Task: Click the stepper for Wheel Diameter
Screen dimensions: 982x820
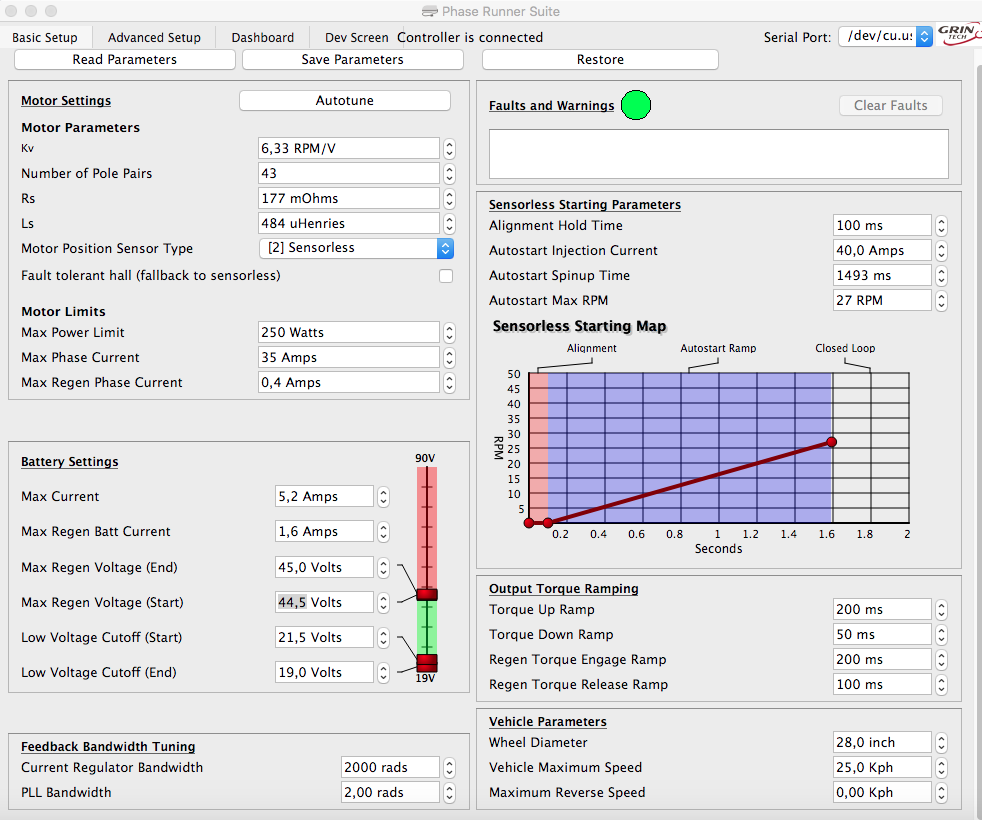Action: click(x=941, y=742)
